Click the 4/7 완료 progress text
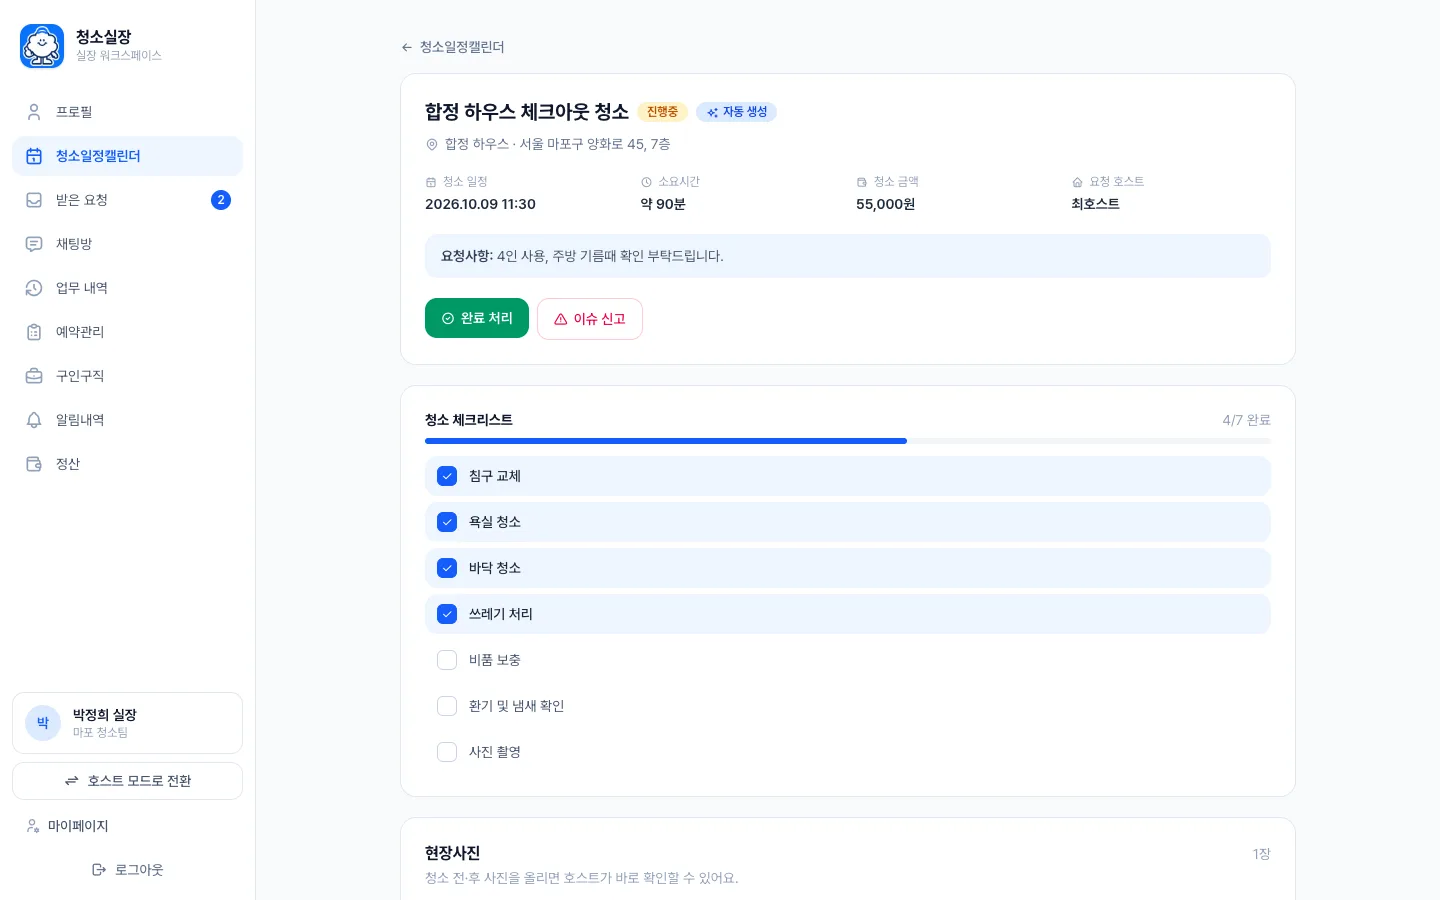 pyautogui.click(x=1246, y=420)
